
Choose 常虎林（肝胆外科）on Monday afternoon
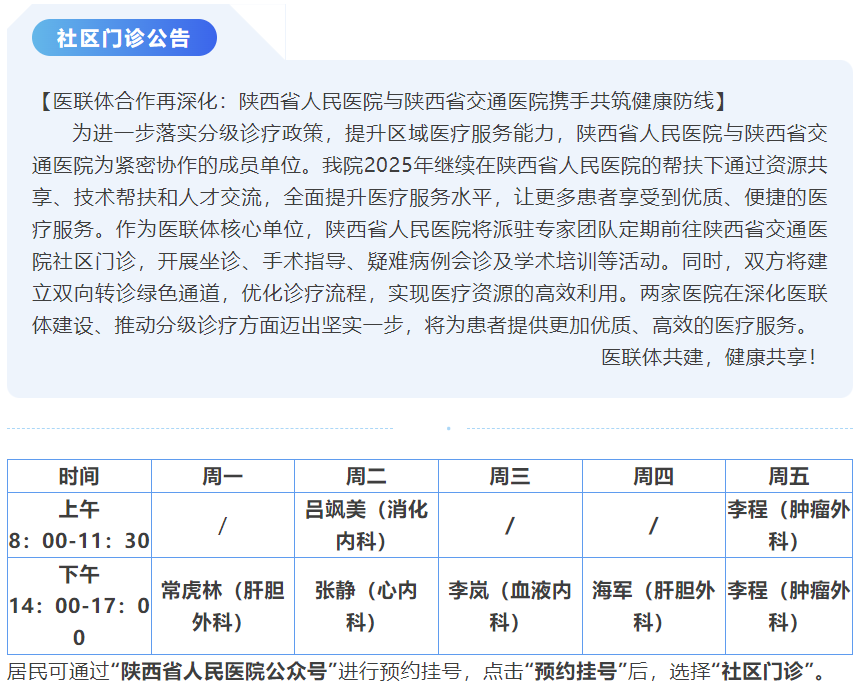pos(222,606)
